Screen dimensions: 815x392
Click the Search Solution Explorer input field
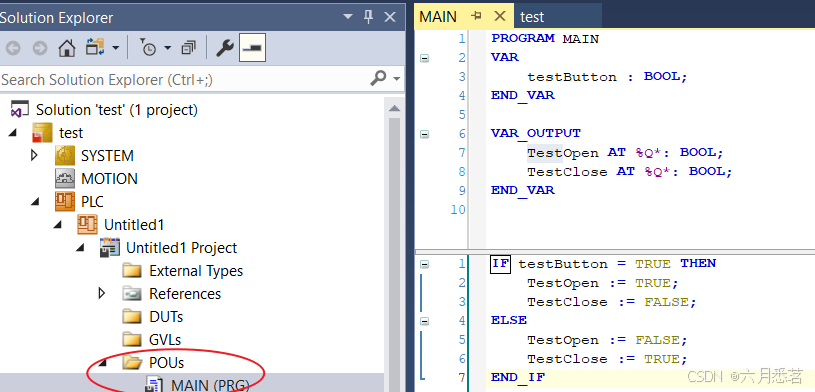185,80
